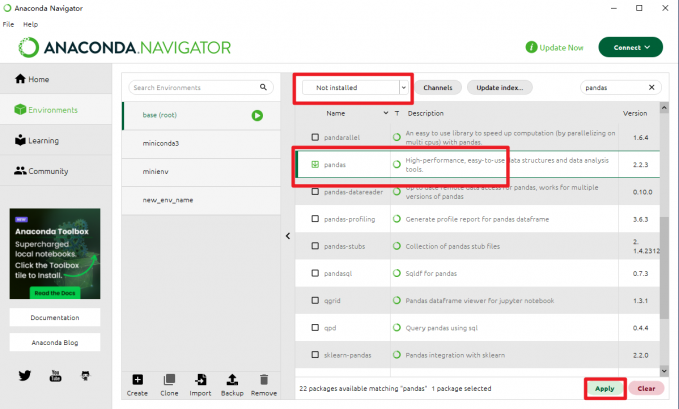
Task: Open the Documentation link button
Action: 55,317
